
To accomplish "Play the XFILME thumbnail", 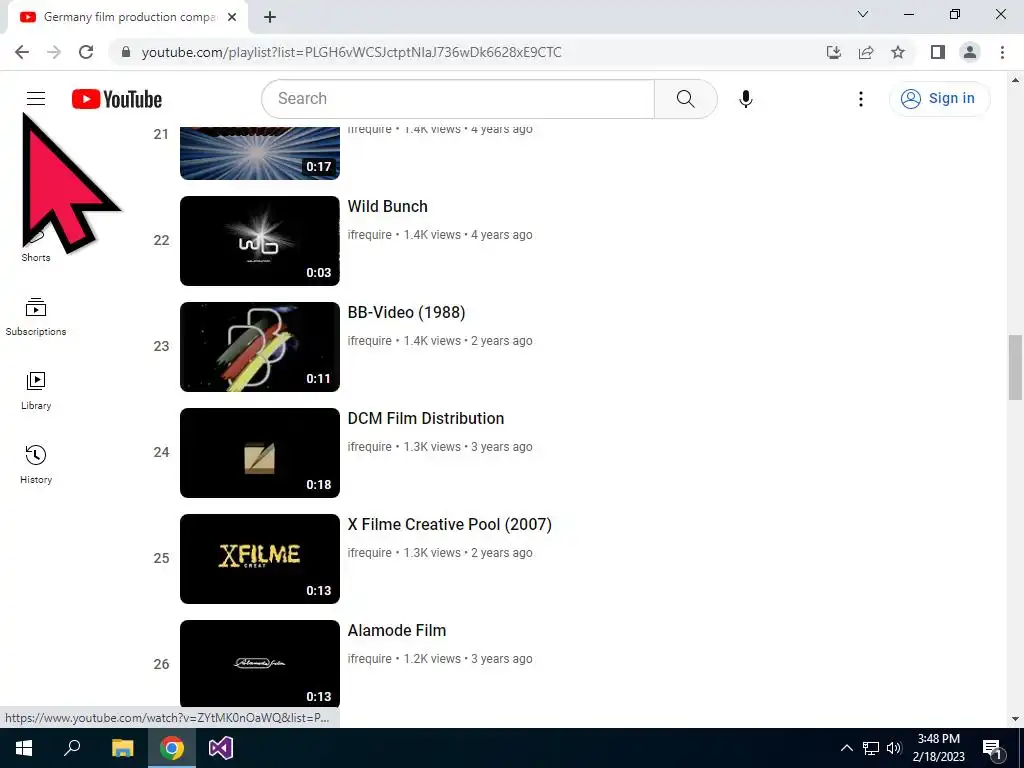I will click(260, 559).
